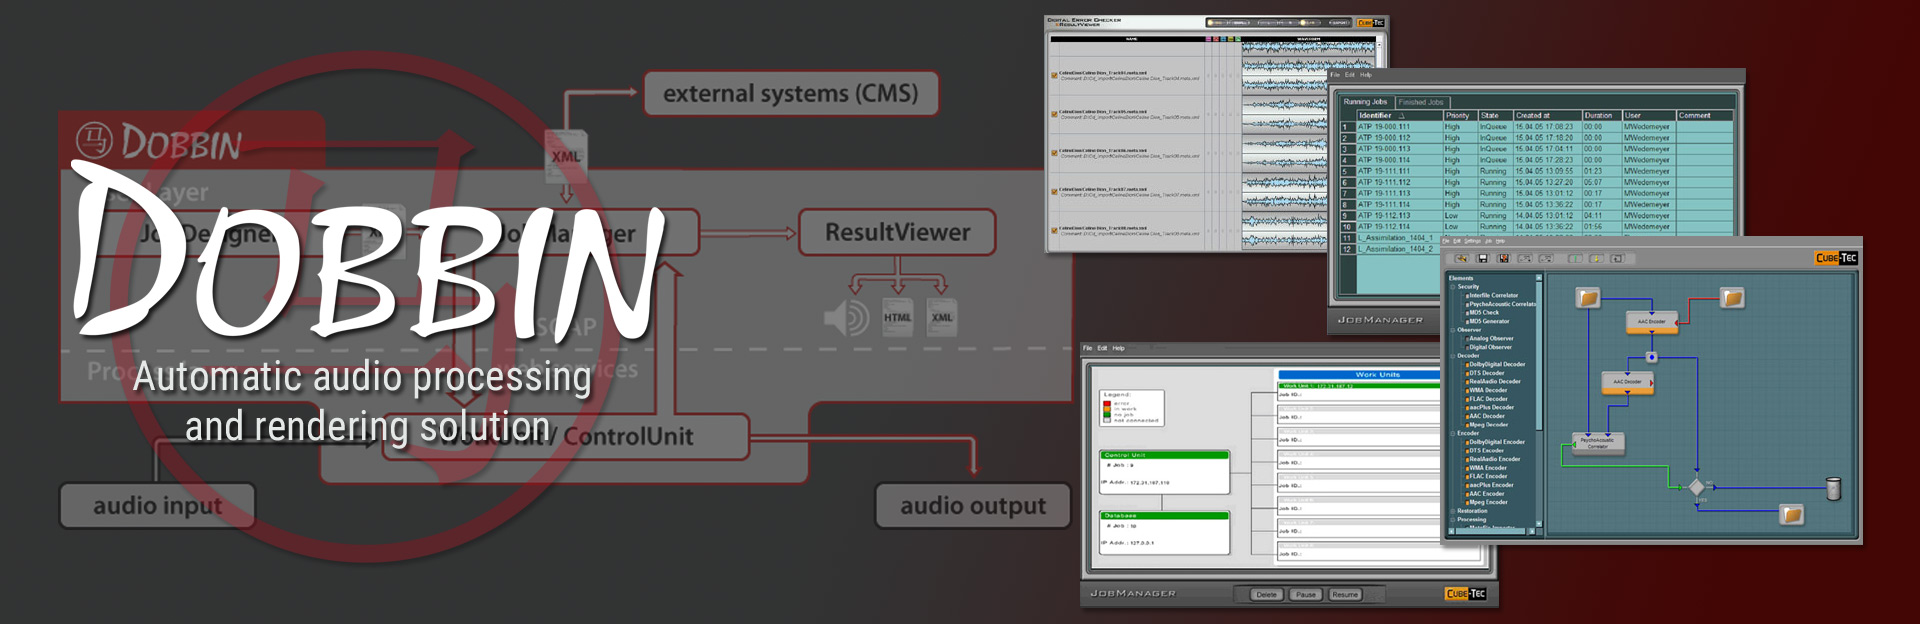Screen dimensions: 1920x624
Task: Click the small blue junction node below AAC Decoder
Action: tap(1651, 357)
